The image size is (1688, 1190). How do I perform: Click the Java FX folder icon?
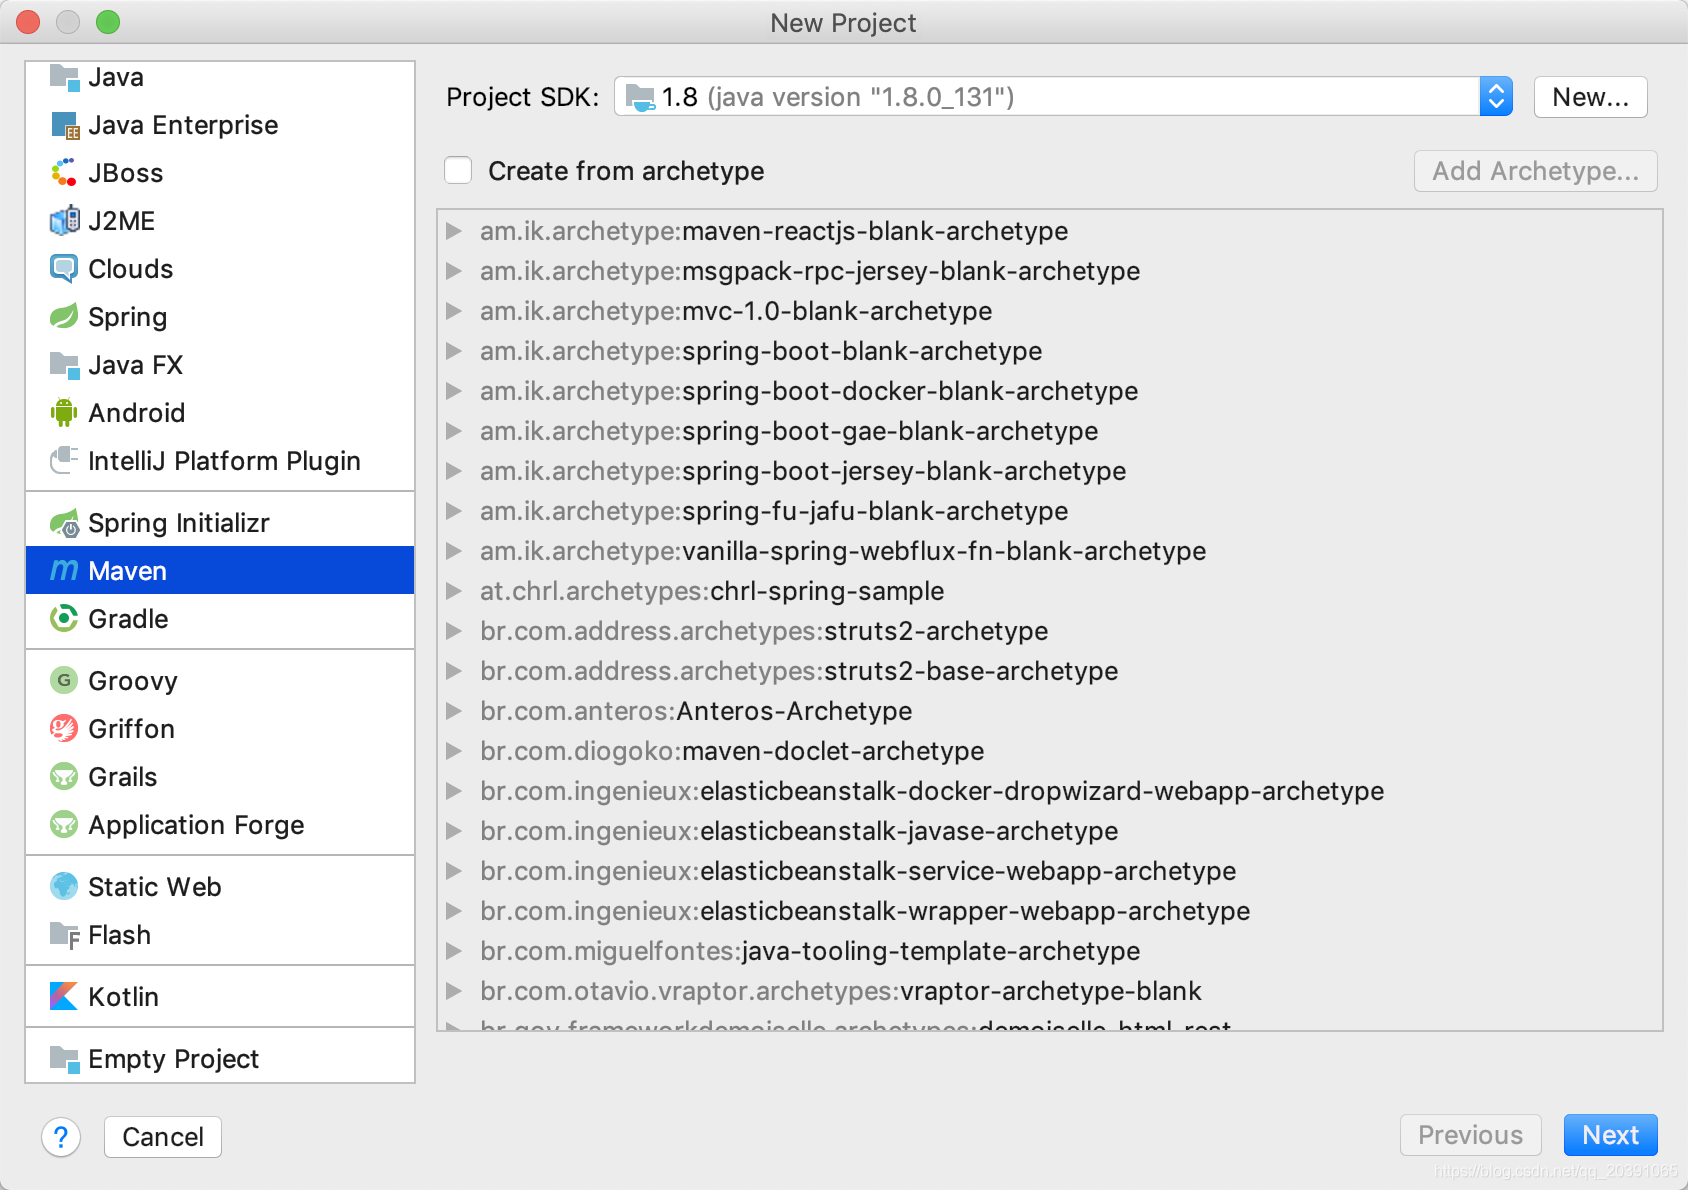(x=64, y=365)
